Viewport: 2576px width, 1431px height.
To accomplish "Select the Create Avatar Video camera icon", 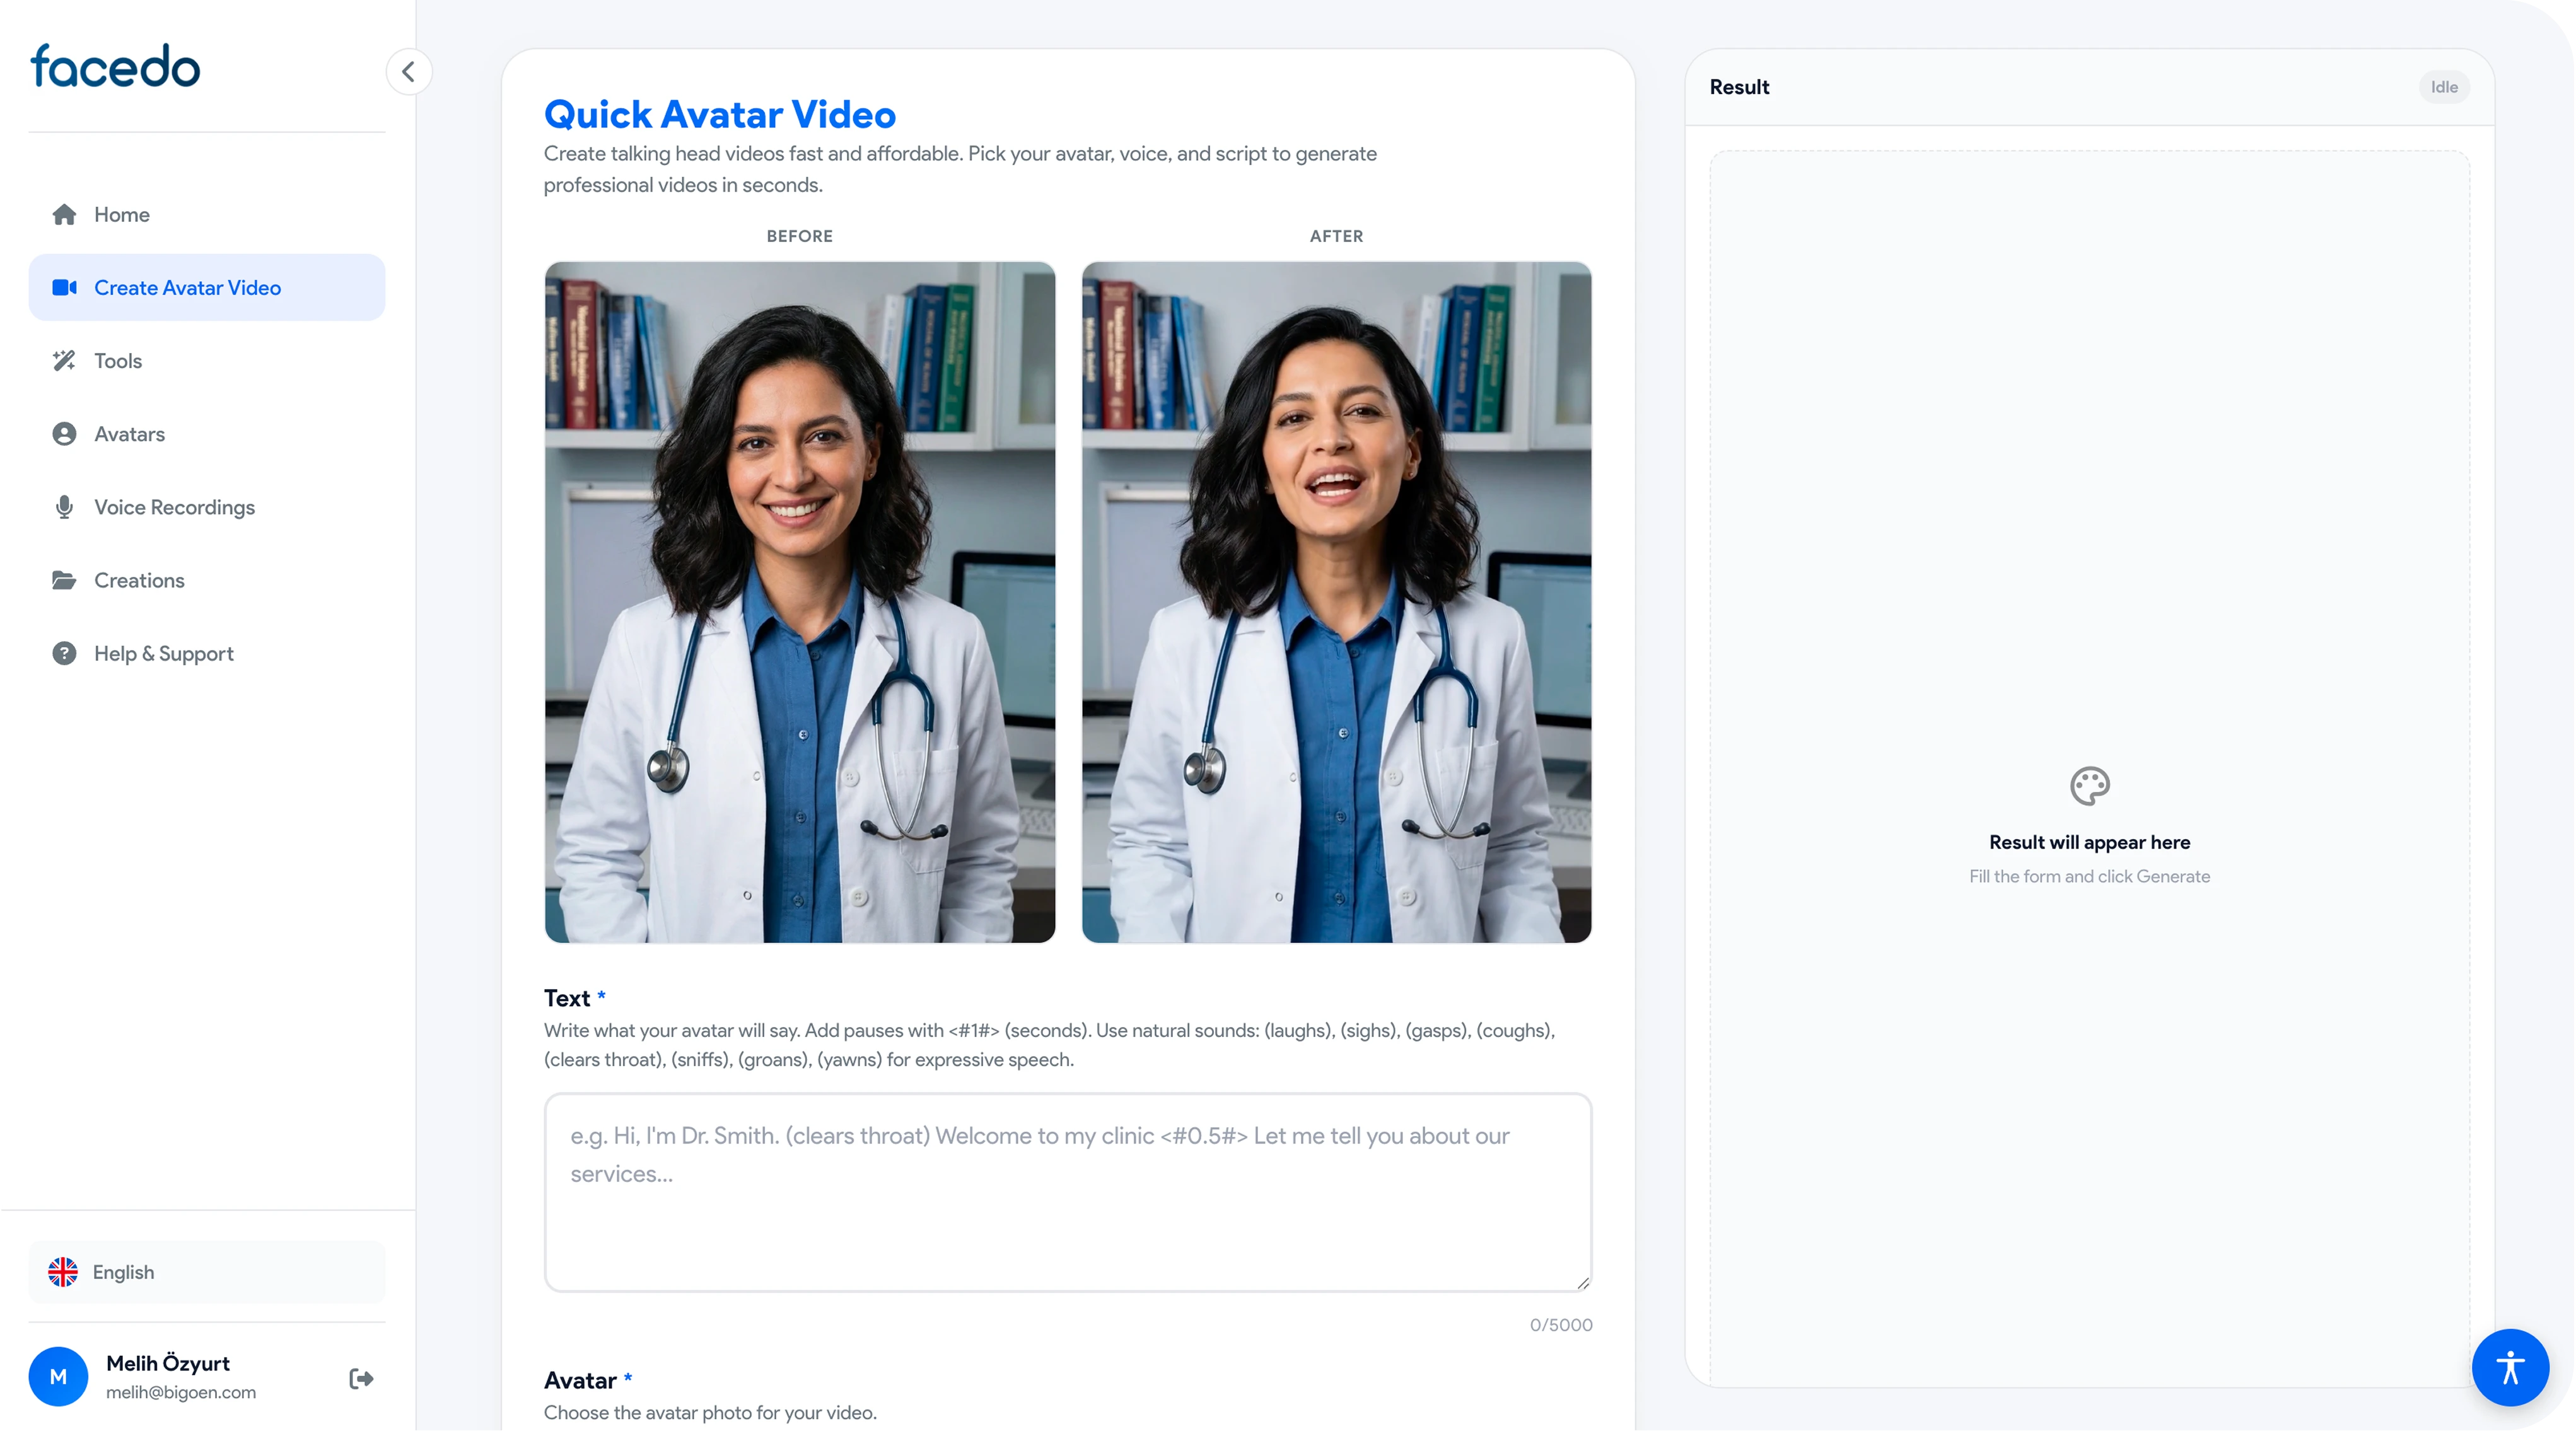I will tap(64, 288).
